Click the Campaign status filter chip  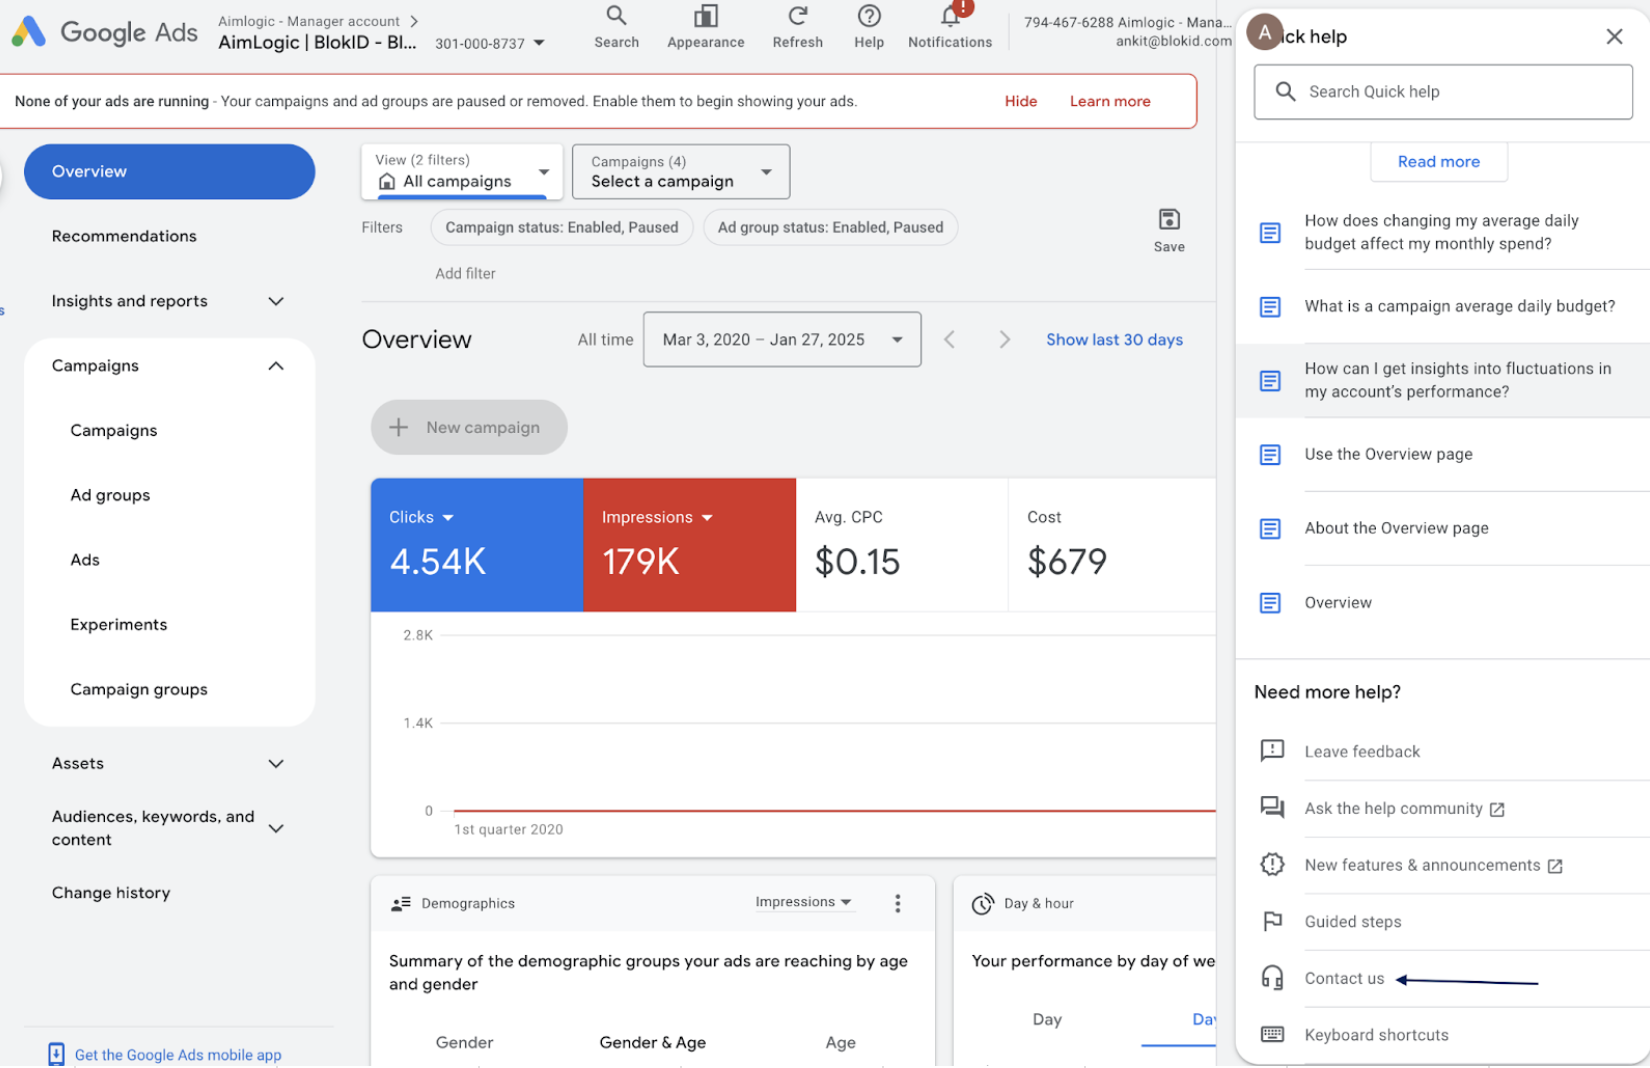coord(562,227)
